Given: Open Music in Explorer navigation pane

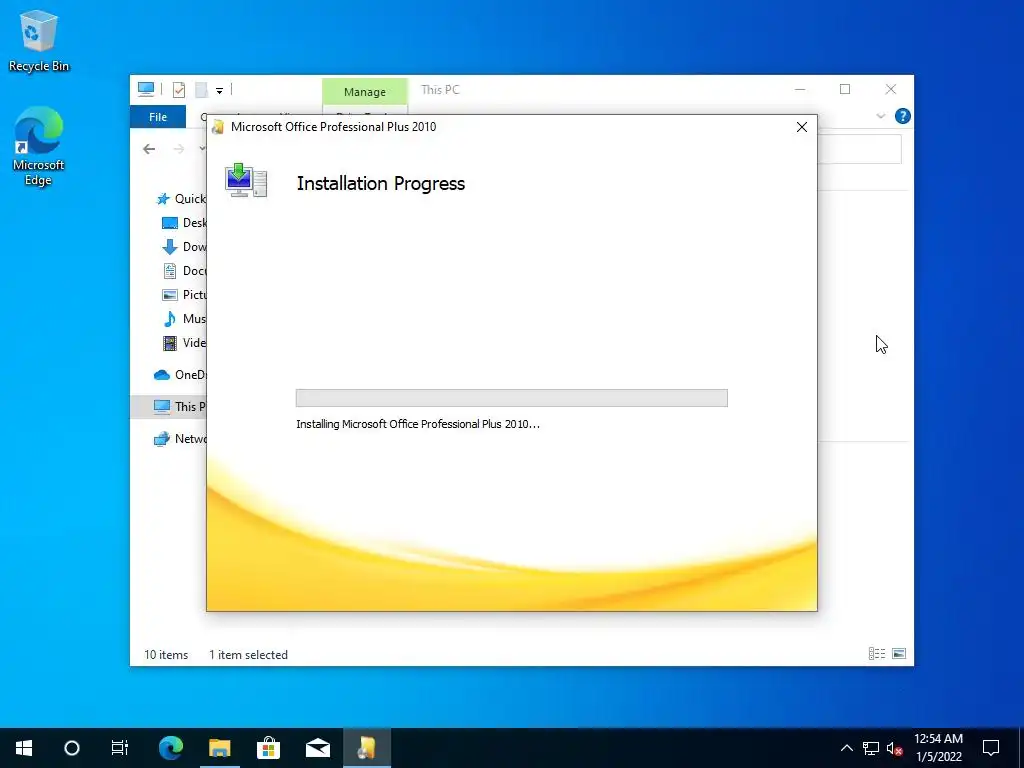Looking at the screenshot, I should pyautogui.click(x=184, y=319).
